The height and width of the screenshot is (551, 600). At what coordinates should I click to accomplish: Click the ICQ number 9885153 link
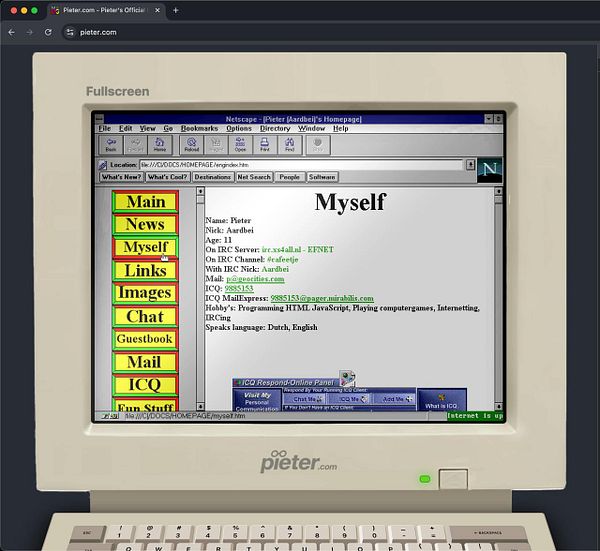coord(239,289)
